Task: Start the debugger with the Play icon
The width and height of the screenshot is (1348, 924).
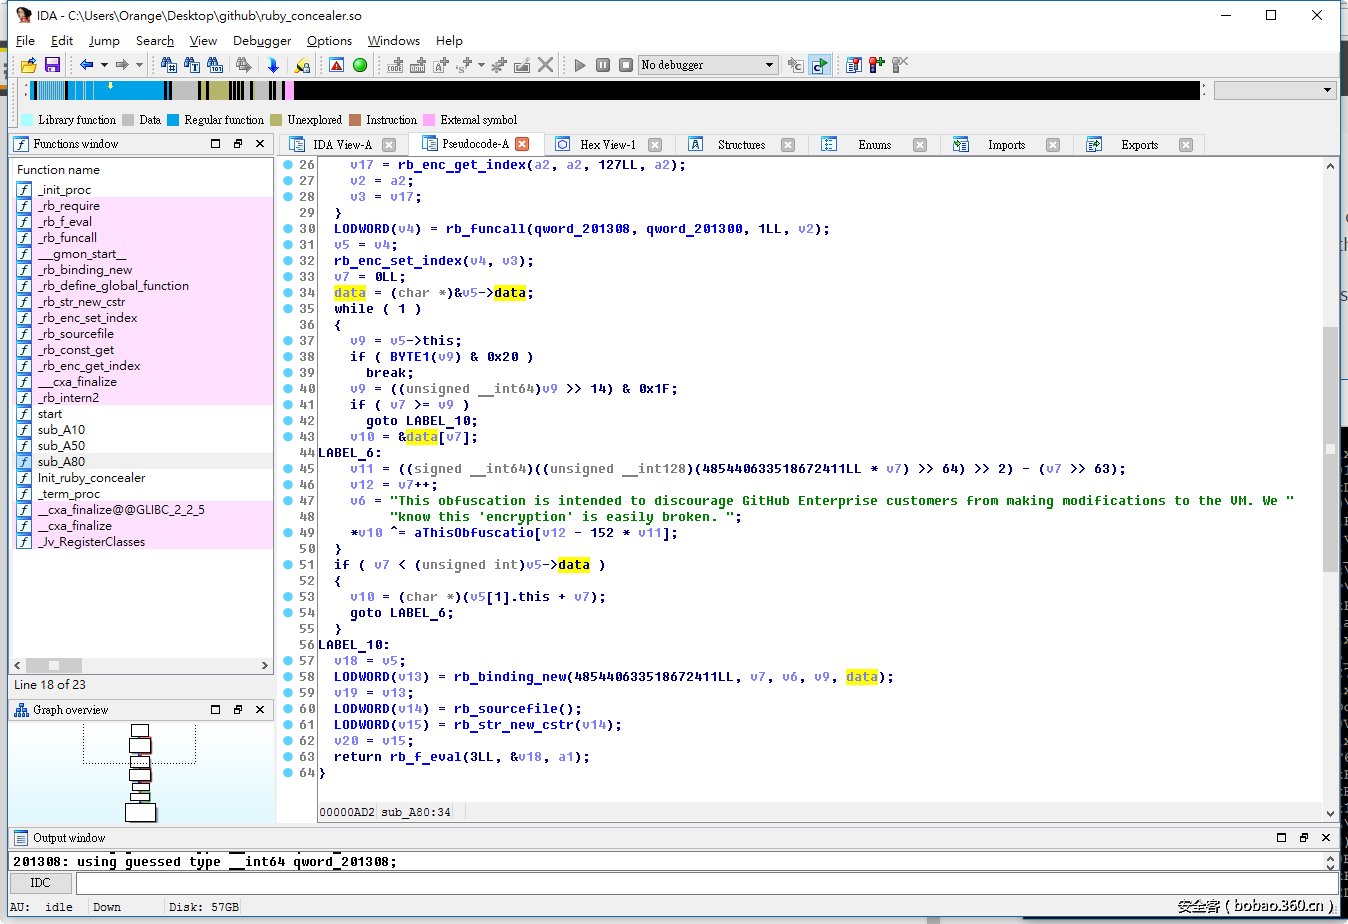Action: tap(578, 65)
